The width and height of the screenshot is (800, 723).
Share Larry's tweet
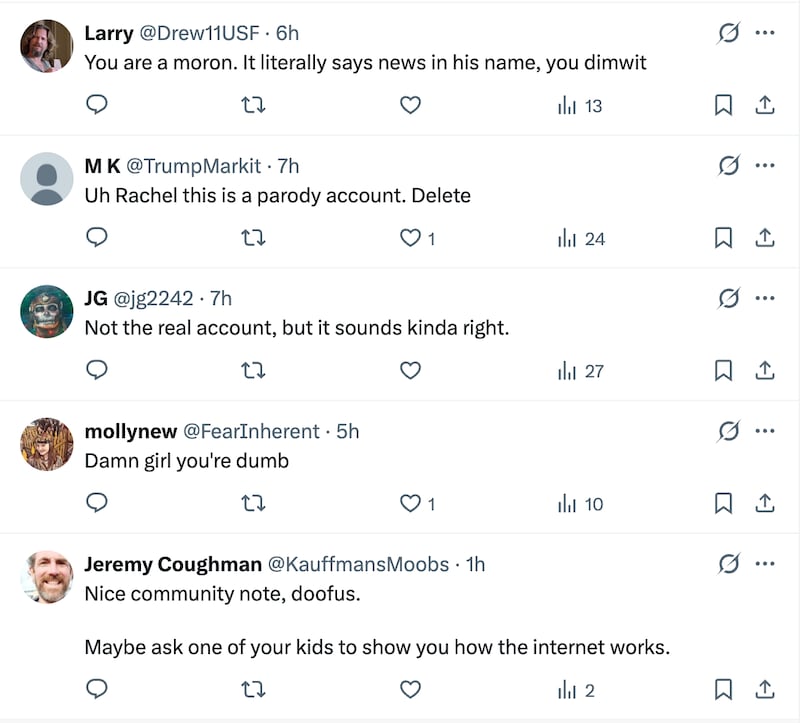pyautogui.click(x=765, y=104)
